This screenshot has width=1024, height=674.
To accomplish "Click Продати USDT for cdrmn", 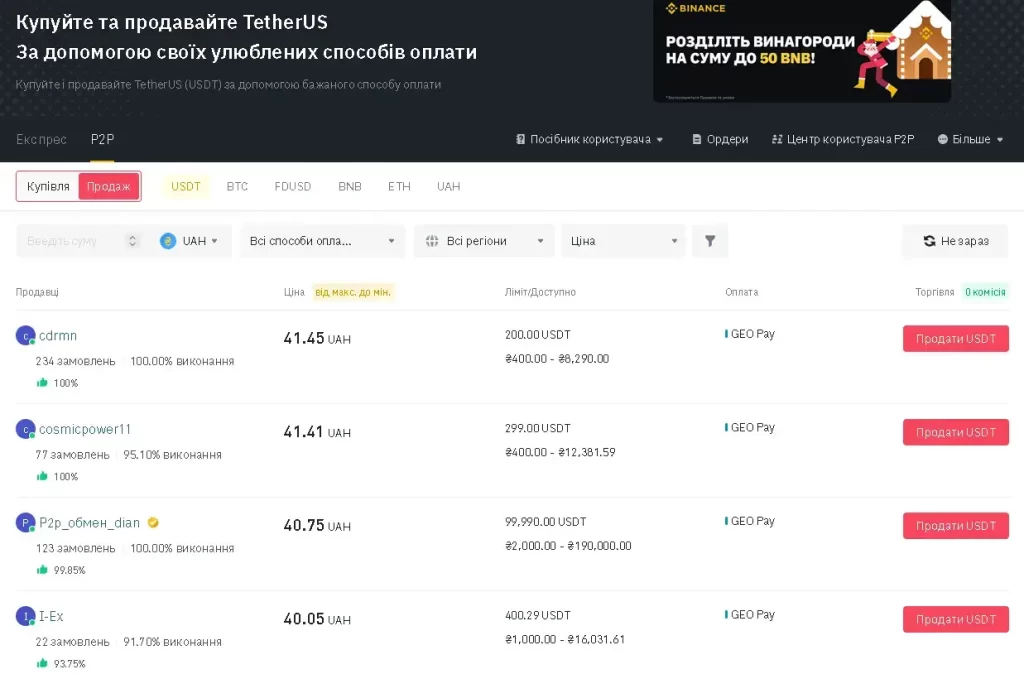I will point(955,339).
